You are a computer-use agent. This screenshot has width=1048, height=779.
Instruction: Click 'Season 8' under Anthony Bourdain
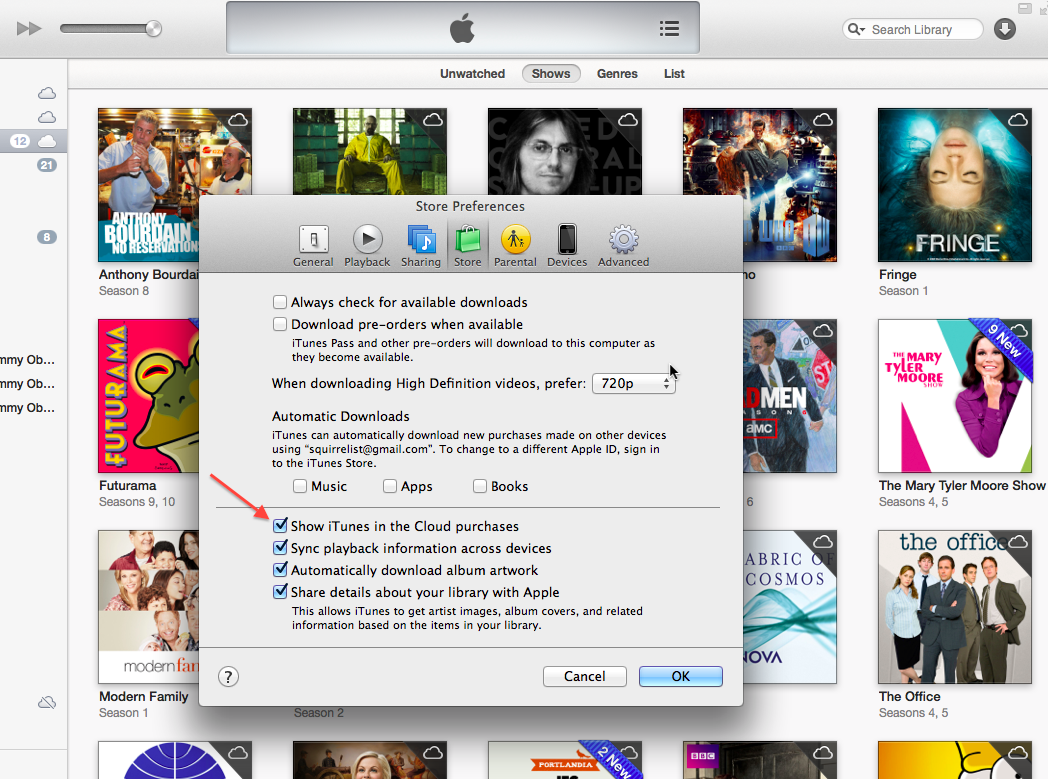click(x=124, y=291)
